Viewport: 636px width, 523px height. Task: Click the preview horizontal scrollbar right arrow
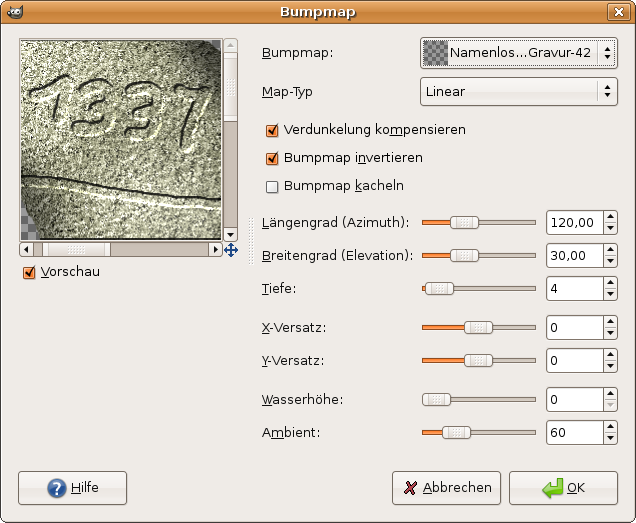215,250
